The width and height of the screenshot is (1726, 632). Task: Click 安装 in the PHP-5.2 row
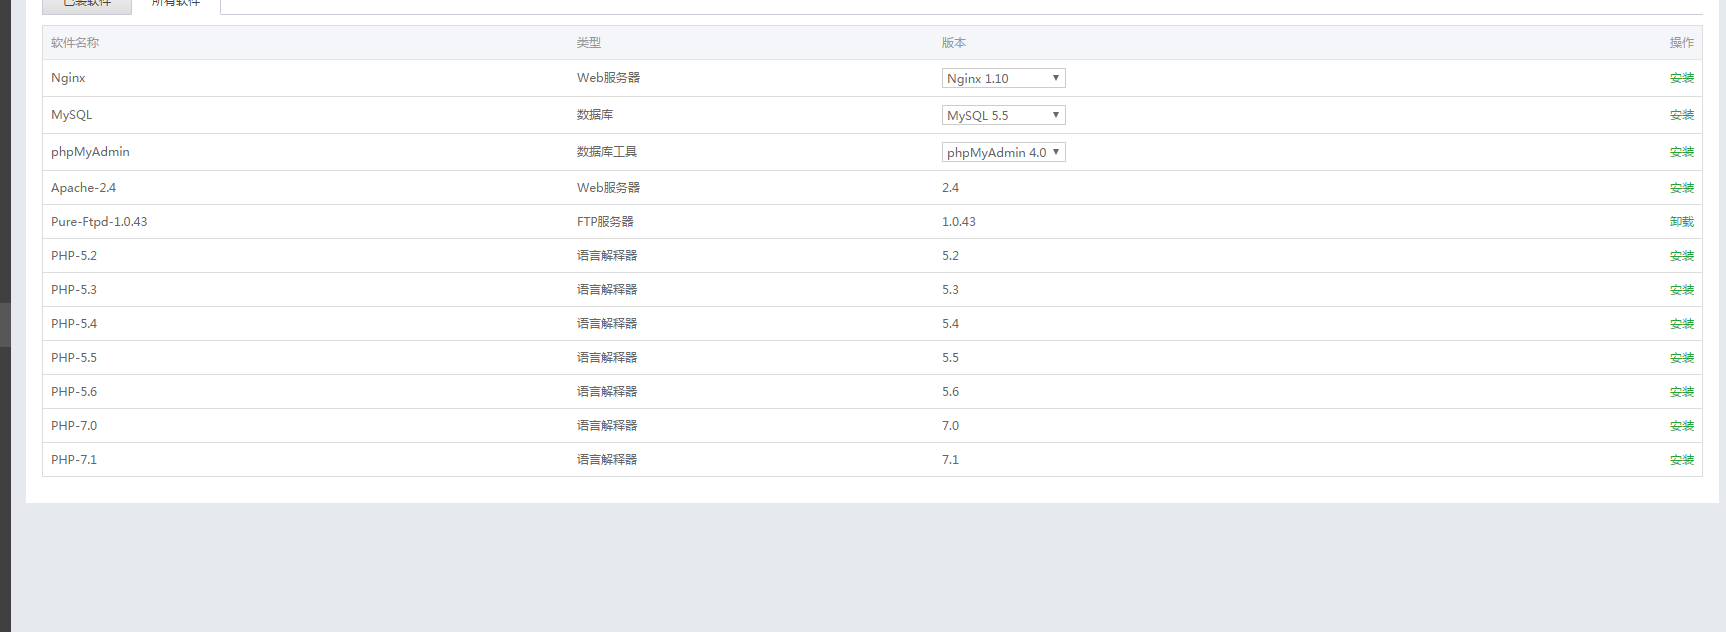[x=1682, y=256]
